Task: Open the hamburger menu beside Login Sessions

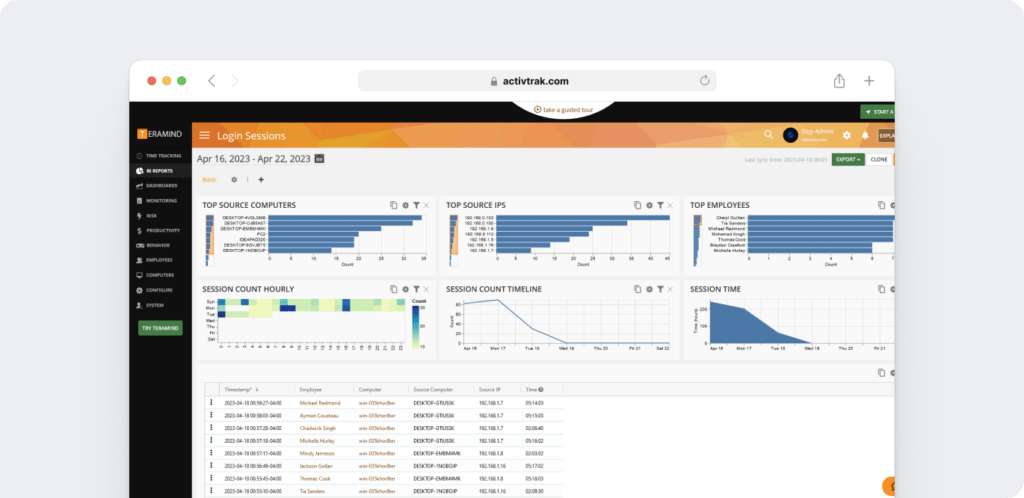Action: tap(204, 135)
